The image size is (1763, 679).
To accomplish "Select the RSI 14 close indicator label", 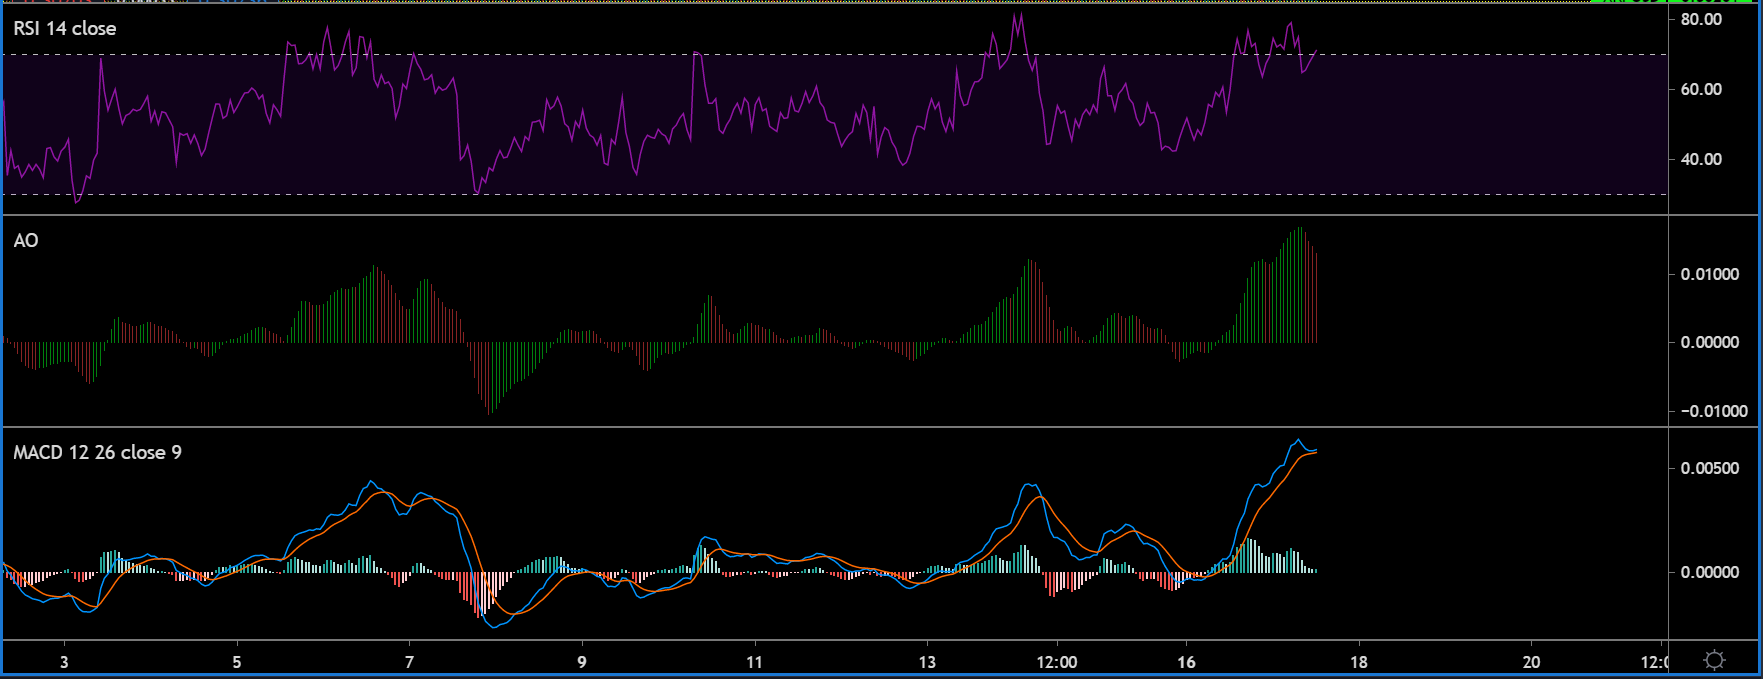I will (x=65, y=29).
